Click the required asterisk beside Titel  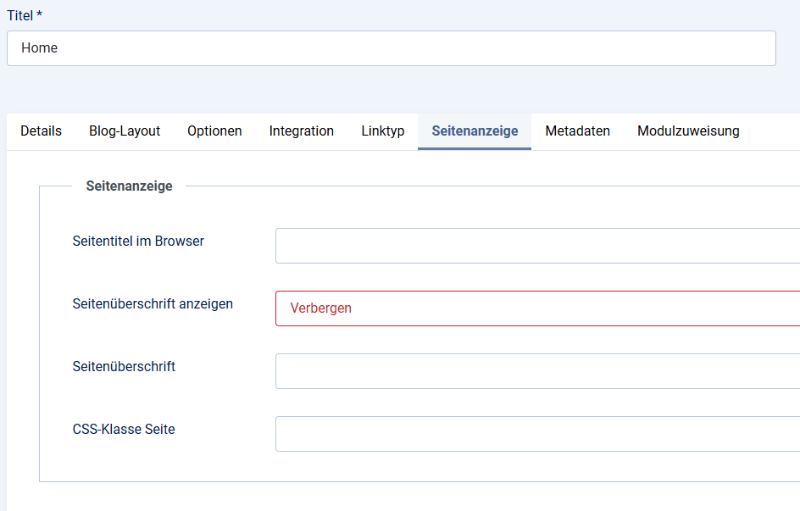[x=39, y=14]
